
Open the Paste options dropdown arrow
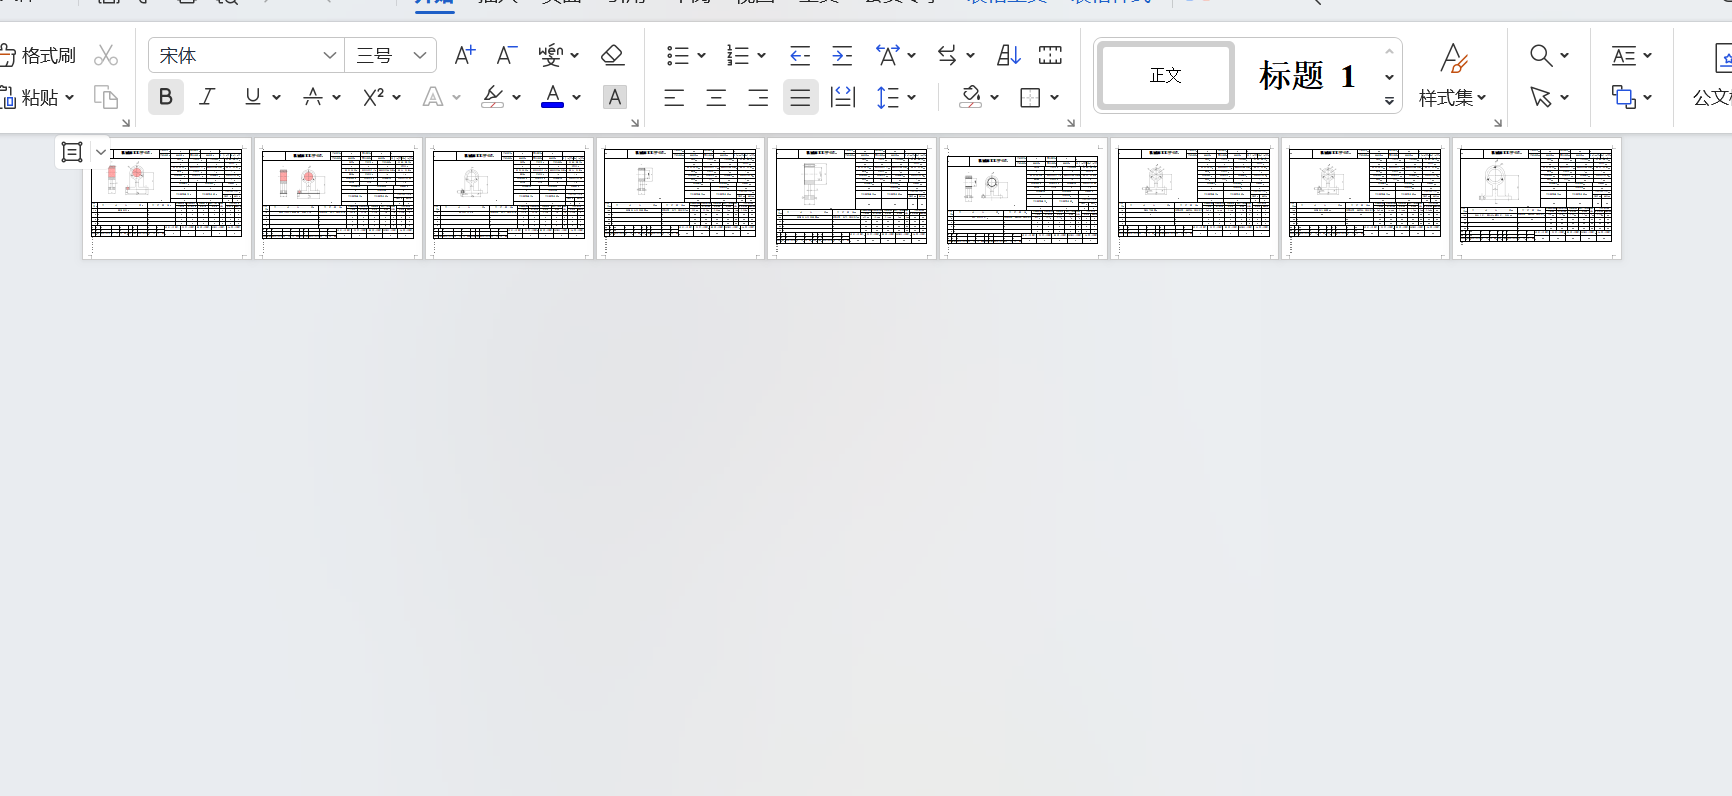[70, 97]
